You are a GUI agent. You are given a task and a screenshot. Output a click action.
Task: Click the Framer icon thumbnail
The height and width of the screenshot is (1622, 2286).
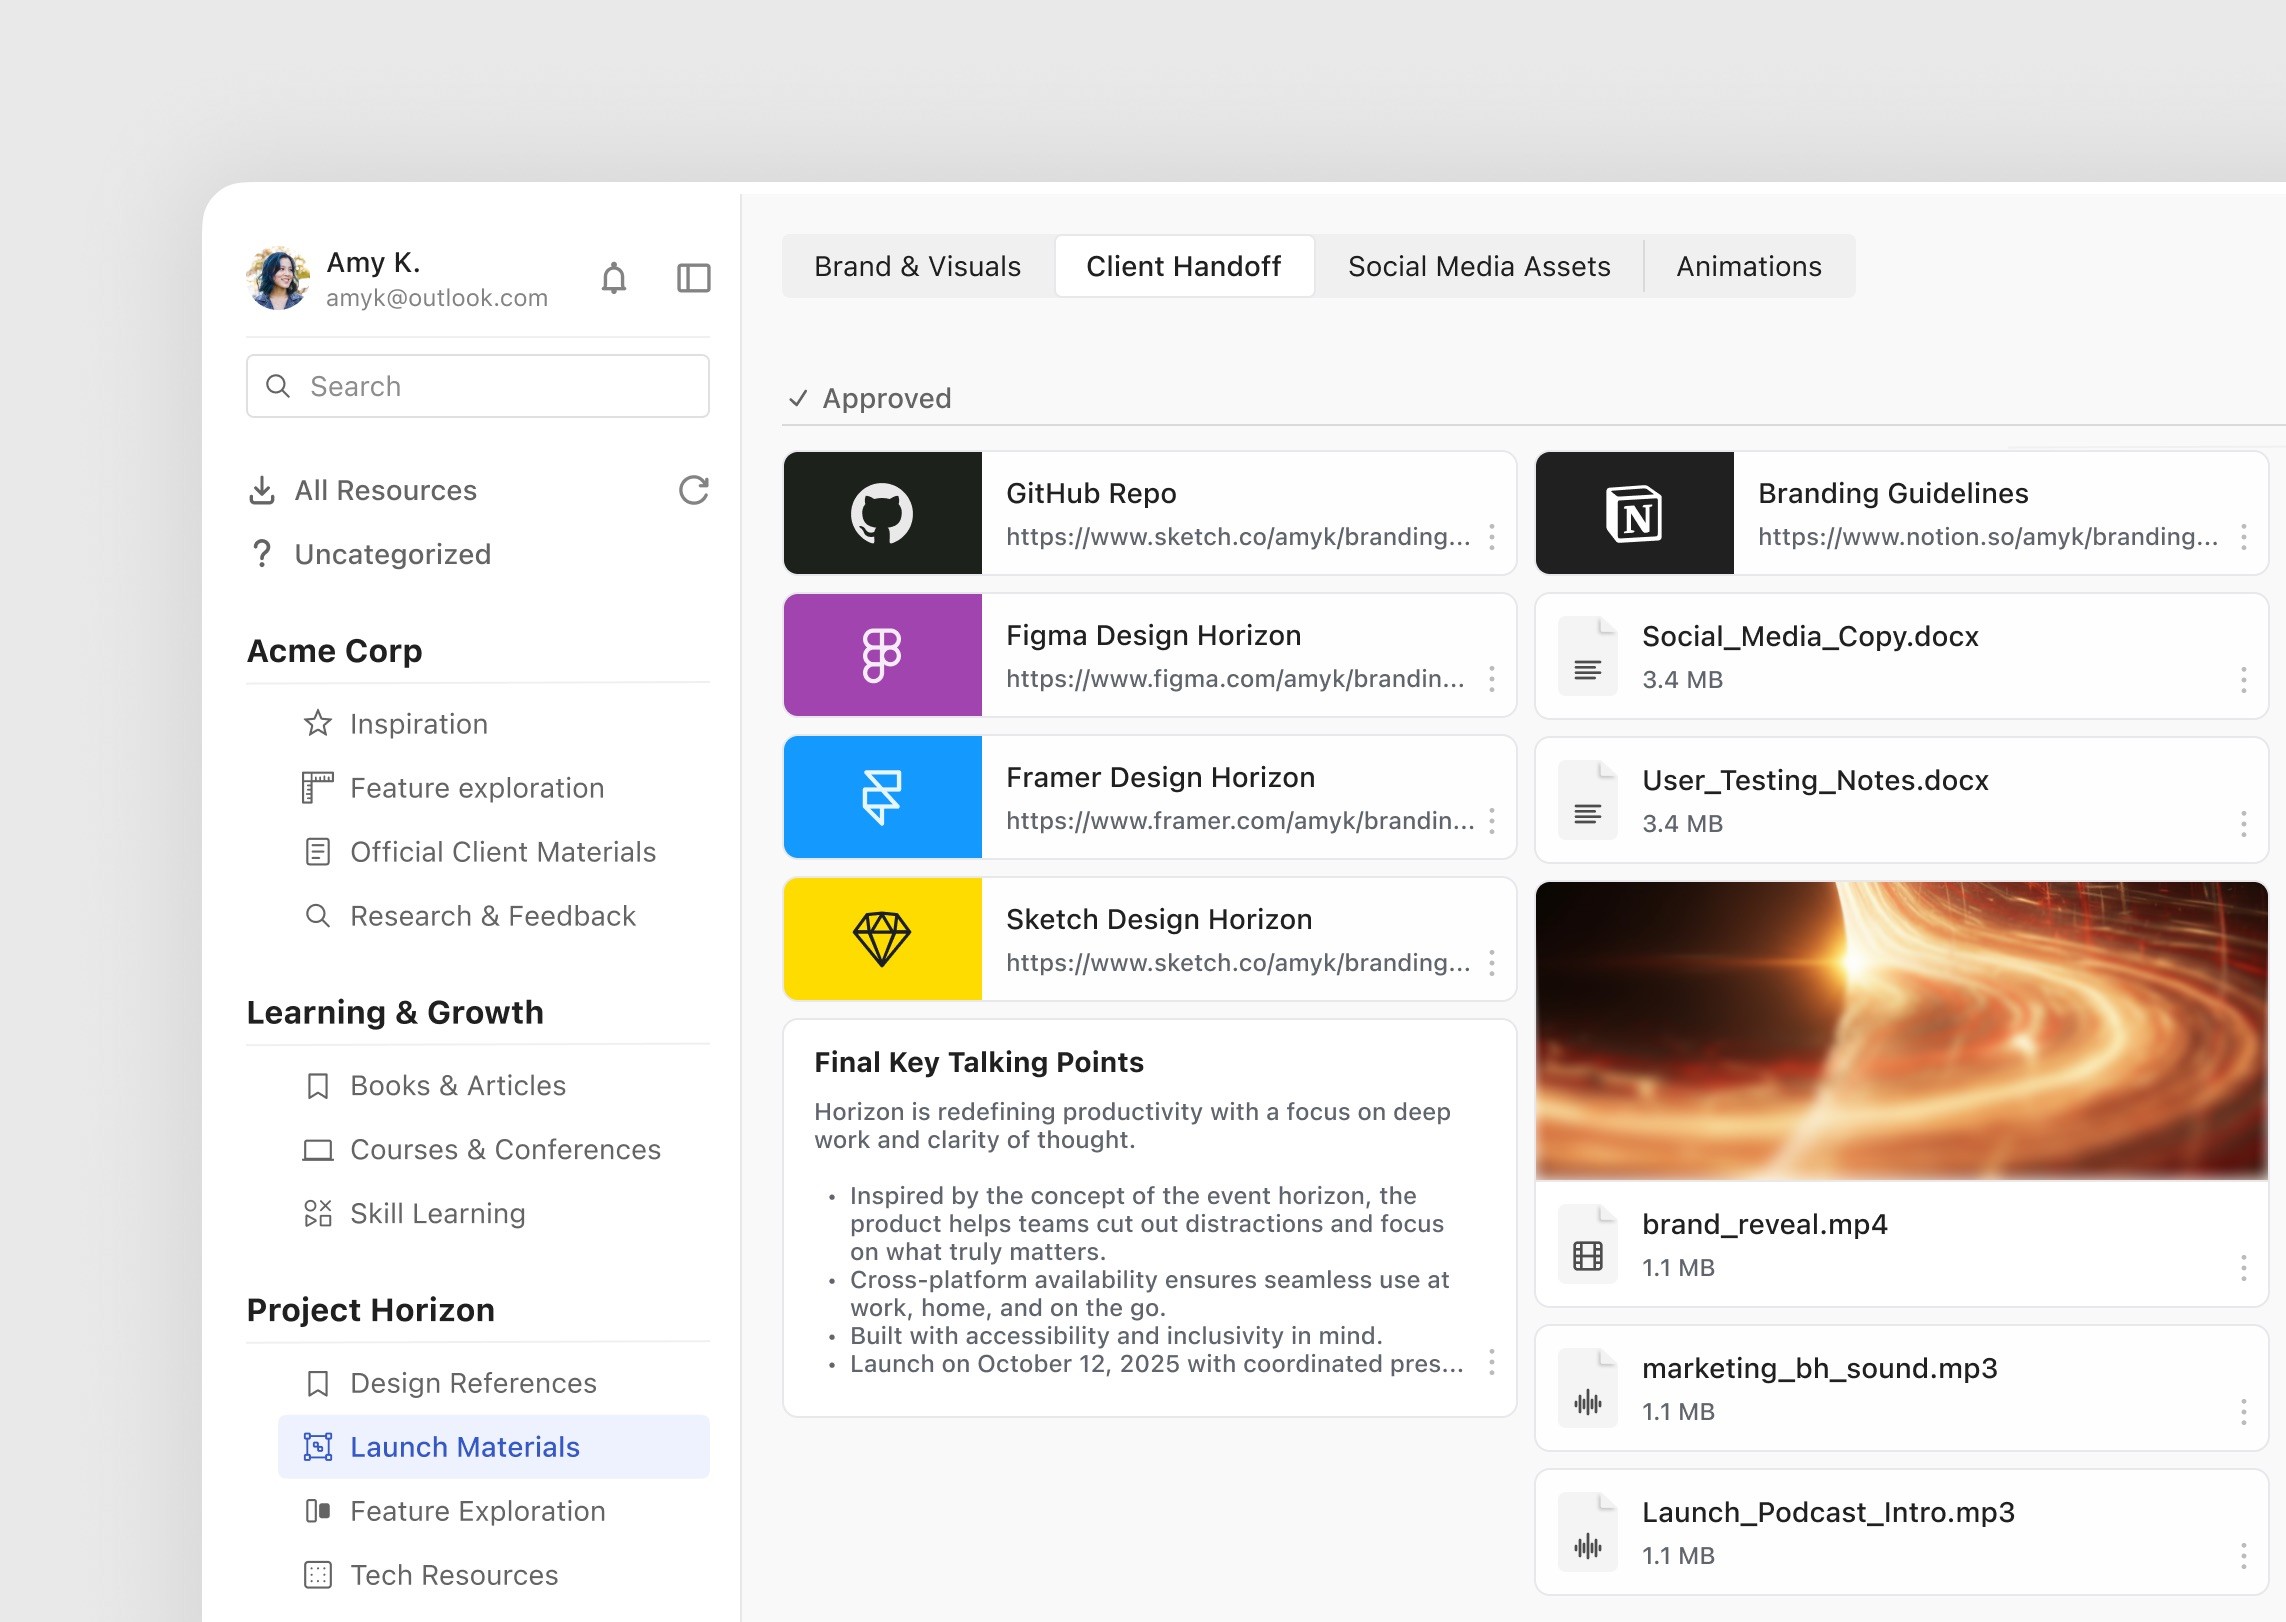[882, 797]
